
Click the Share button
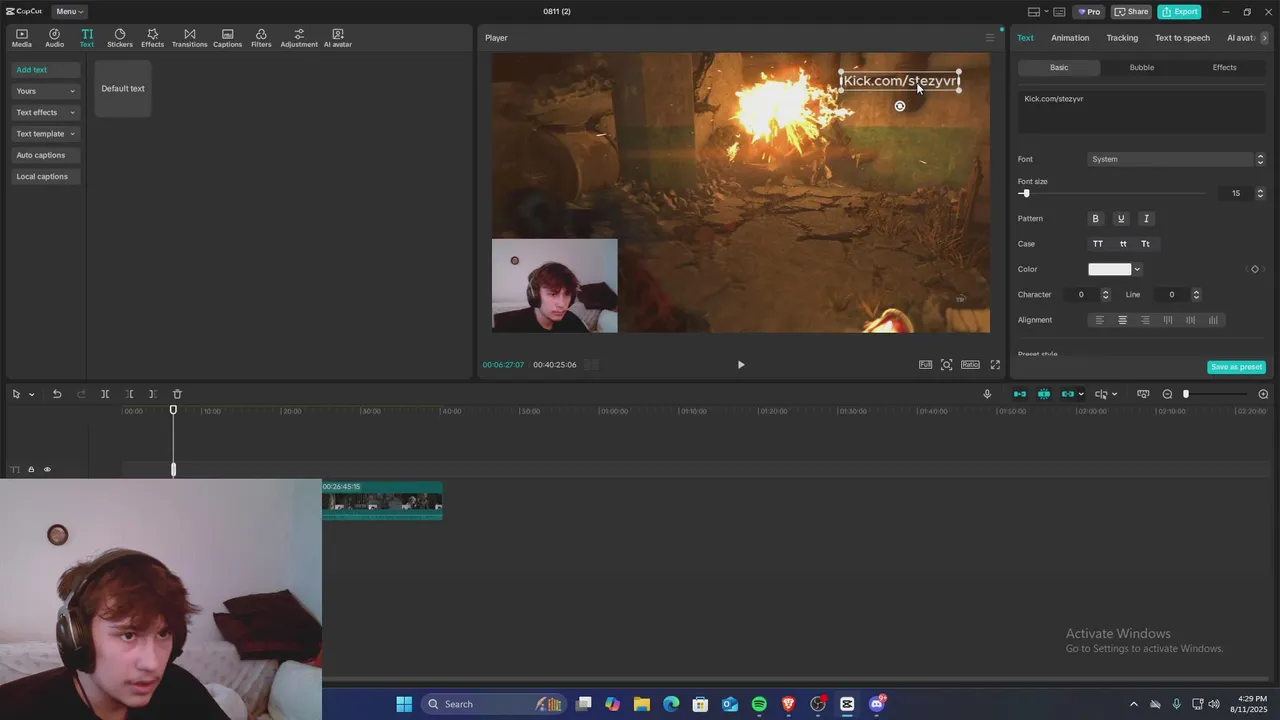pyautogui.click(x=1132, y=12)
